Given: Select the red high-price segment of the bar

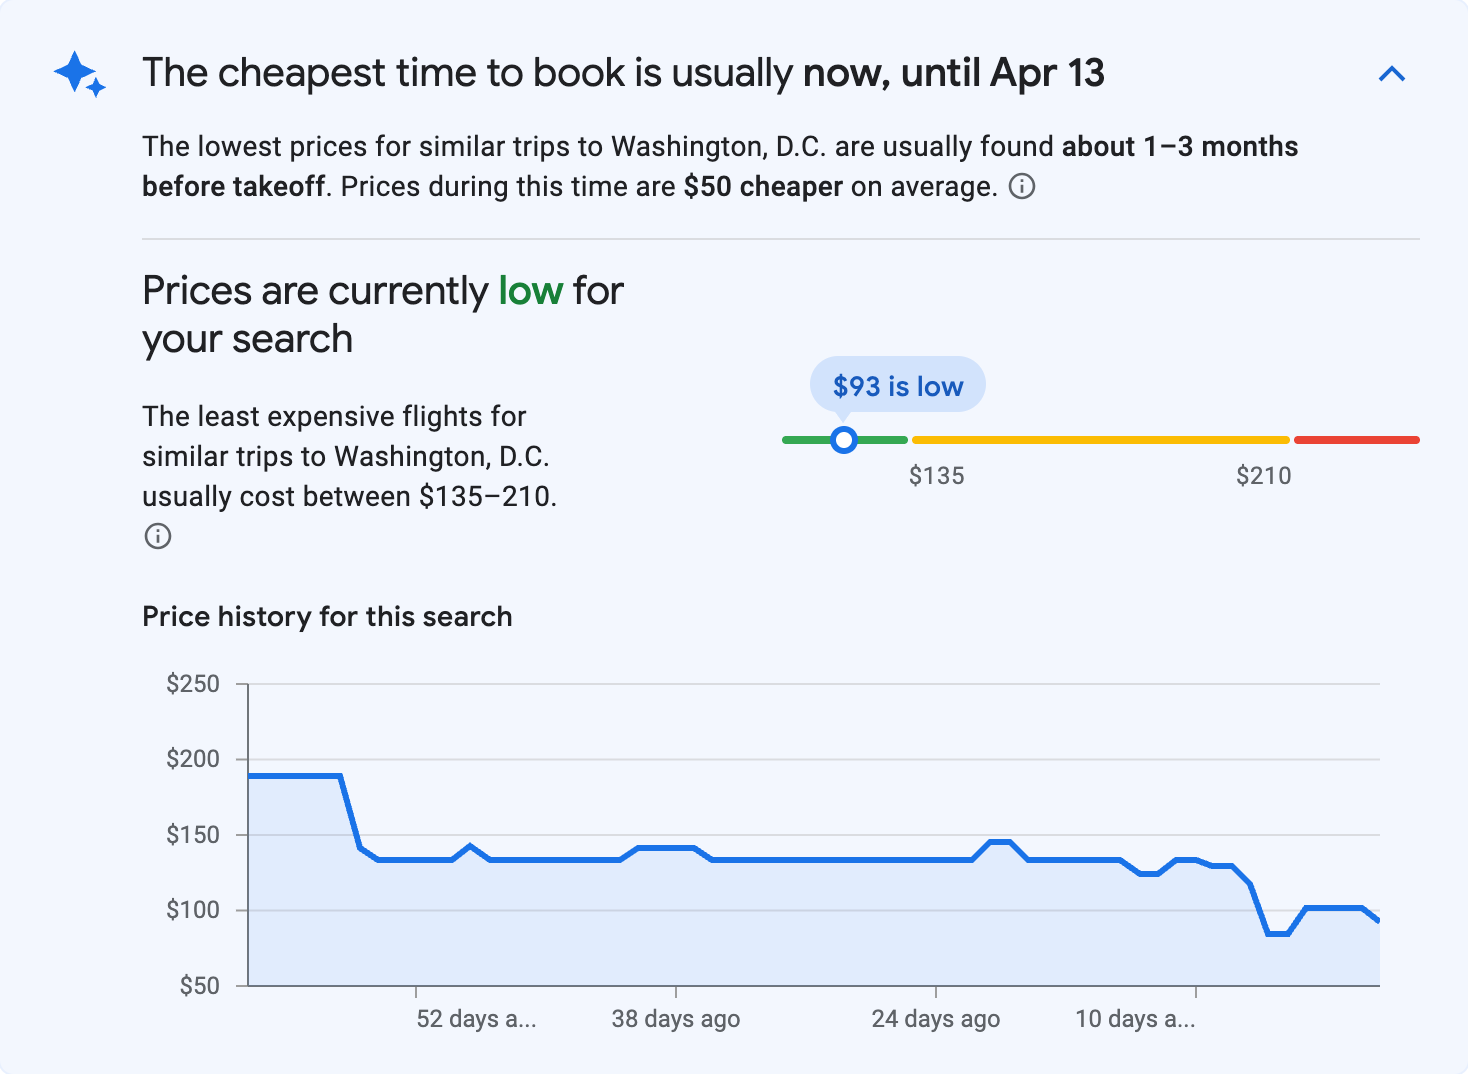Looking at the screenshot, I should [x=1356, y=439].
